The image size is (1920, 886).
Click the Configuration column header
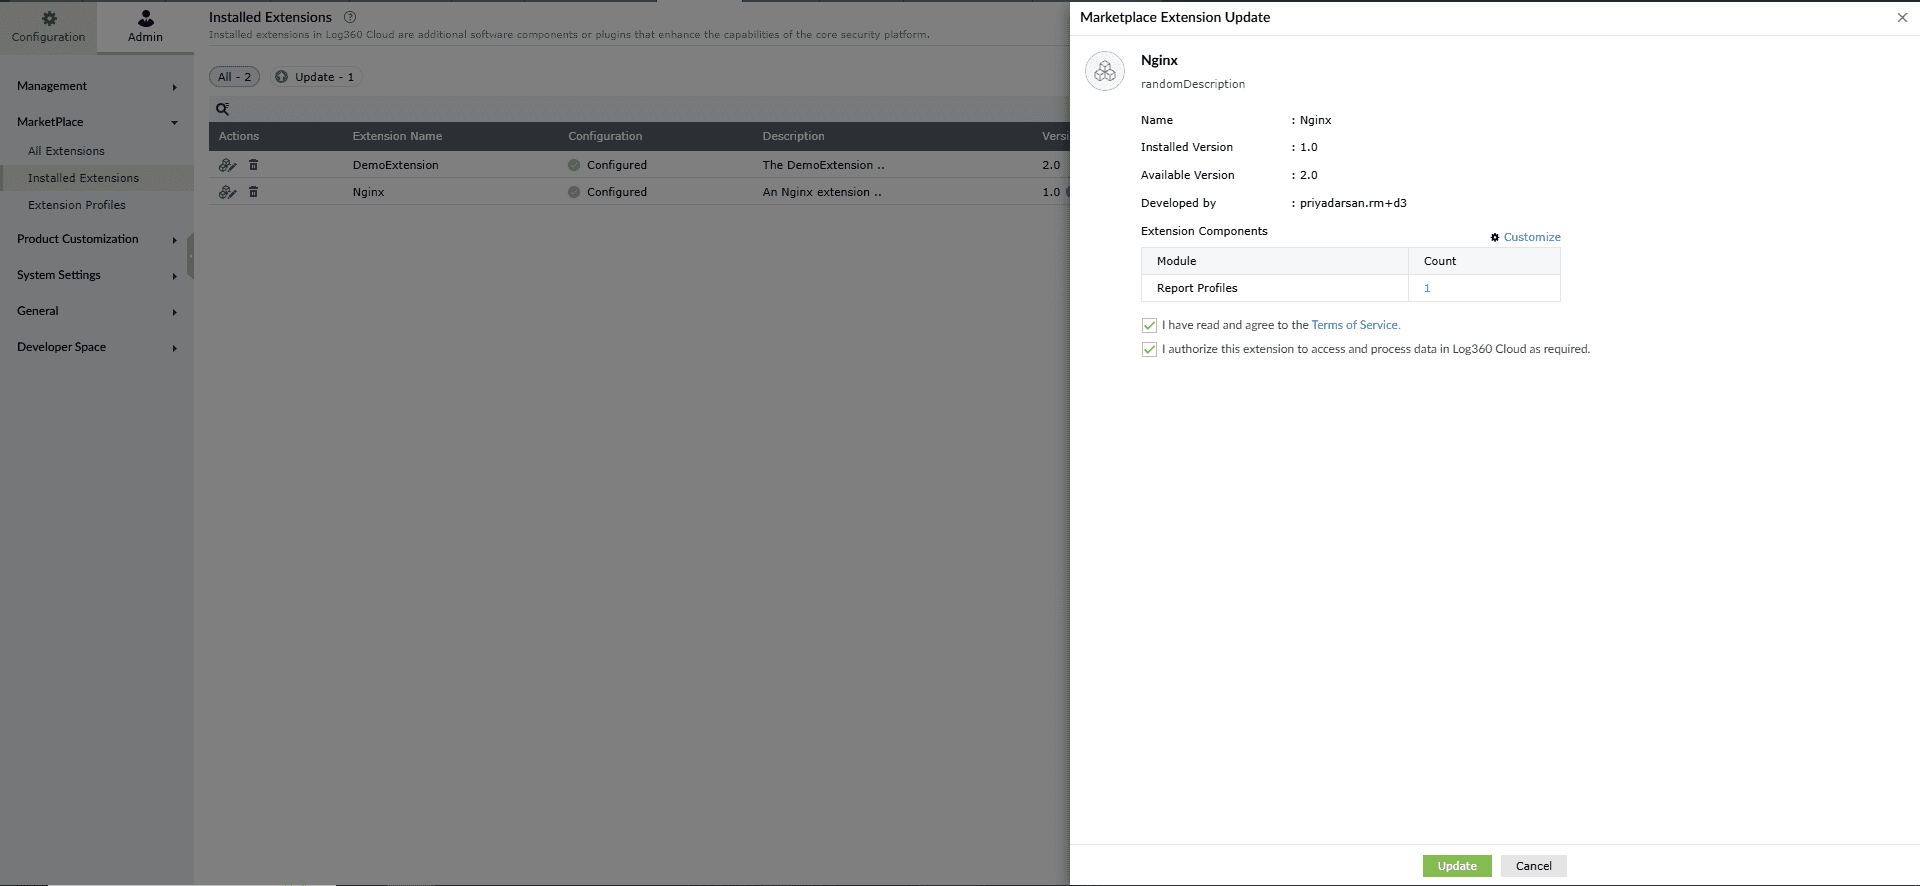605,136
